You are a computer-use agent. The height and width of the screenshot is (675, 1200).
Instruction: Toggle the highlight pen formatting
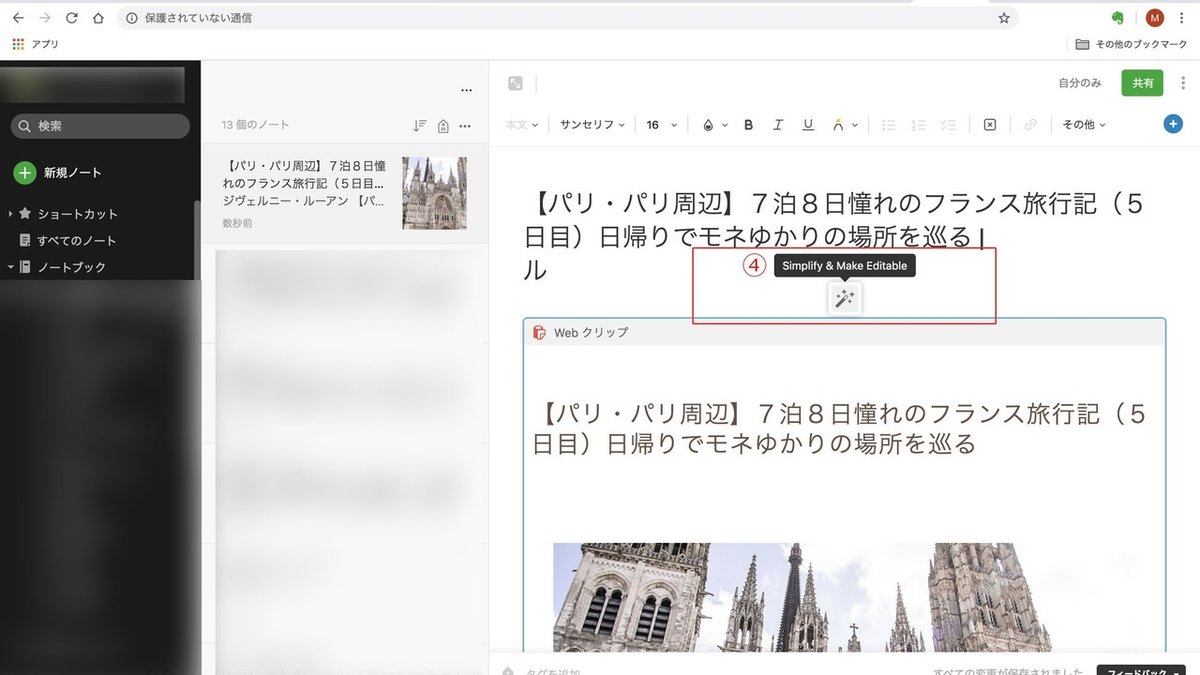pos(840,124)
